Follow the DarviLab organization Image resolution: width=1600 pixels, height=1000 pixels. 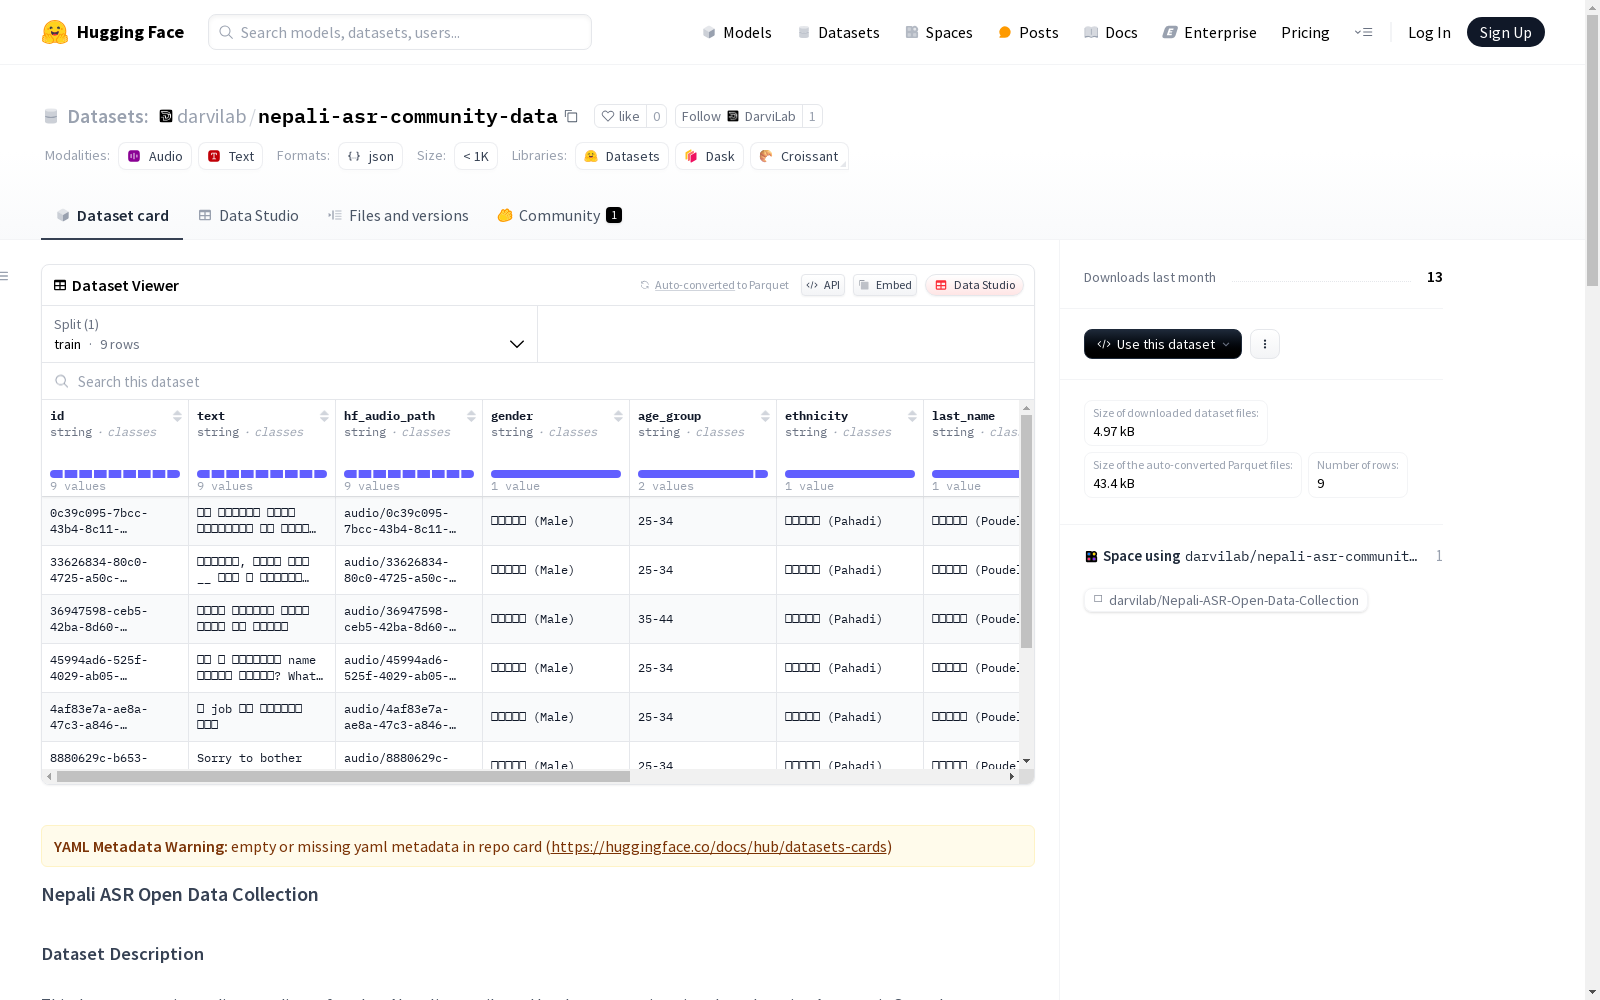click(739, 116)
